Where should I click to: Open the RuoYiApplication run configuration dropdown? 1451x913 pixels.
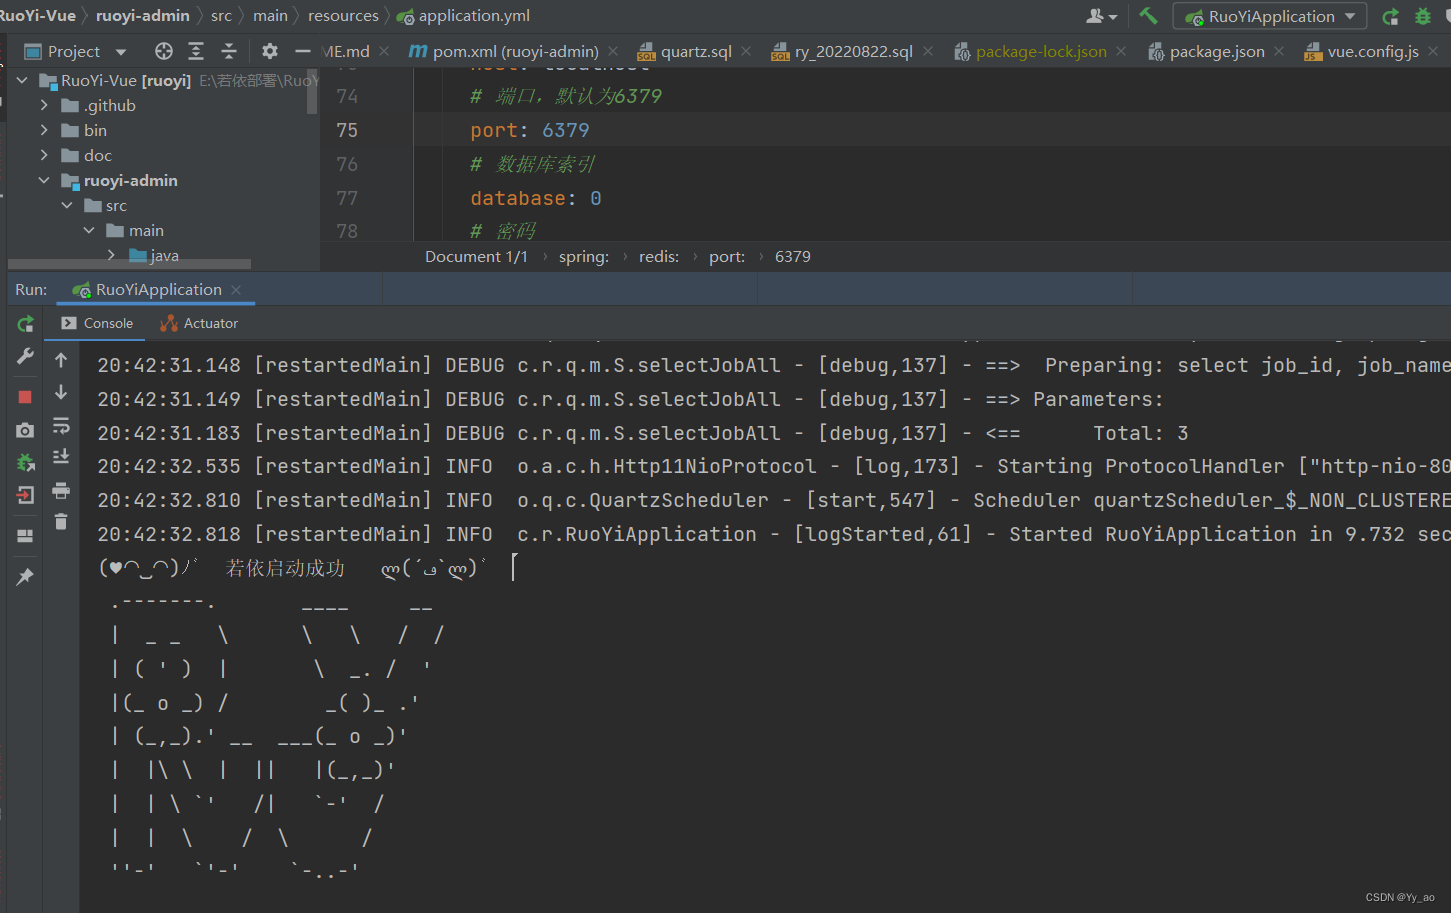pos(1270,17)
